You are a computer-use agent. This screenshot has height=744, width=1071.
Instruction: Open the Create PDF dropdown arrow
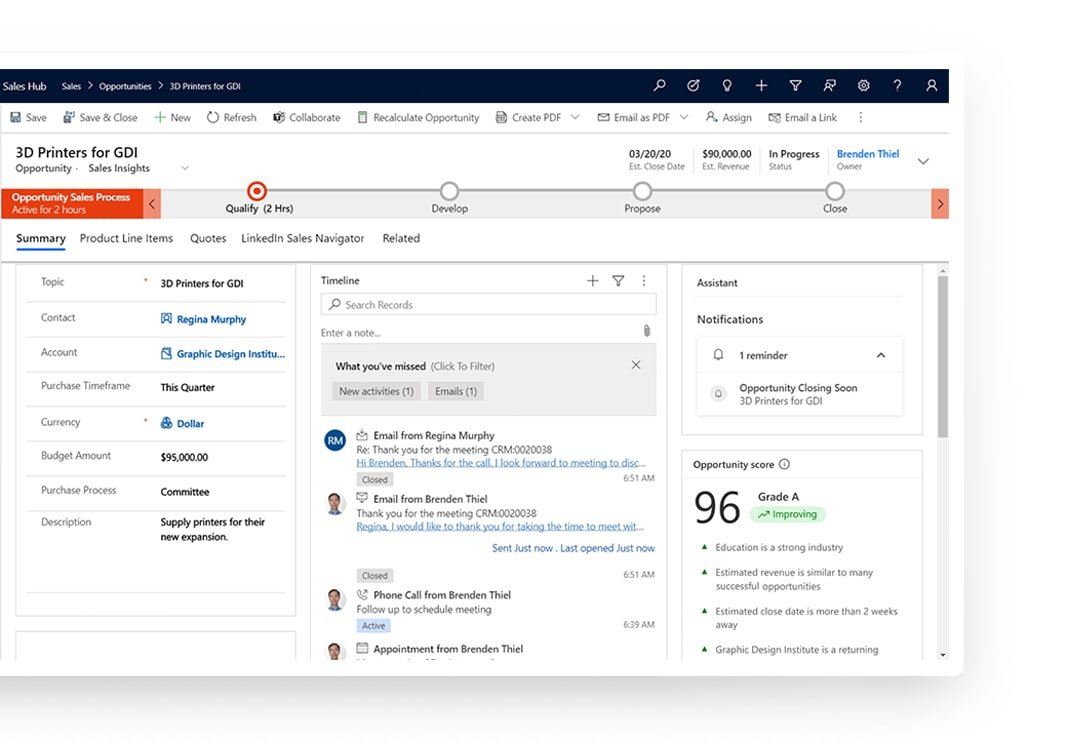tap(575, 117)
